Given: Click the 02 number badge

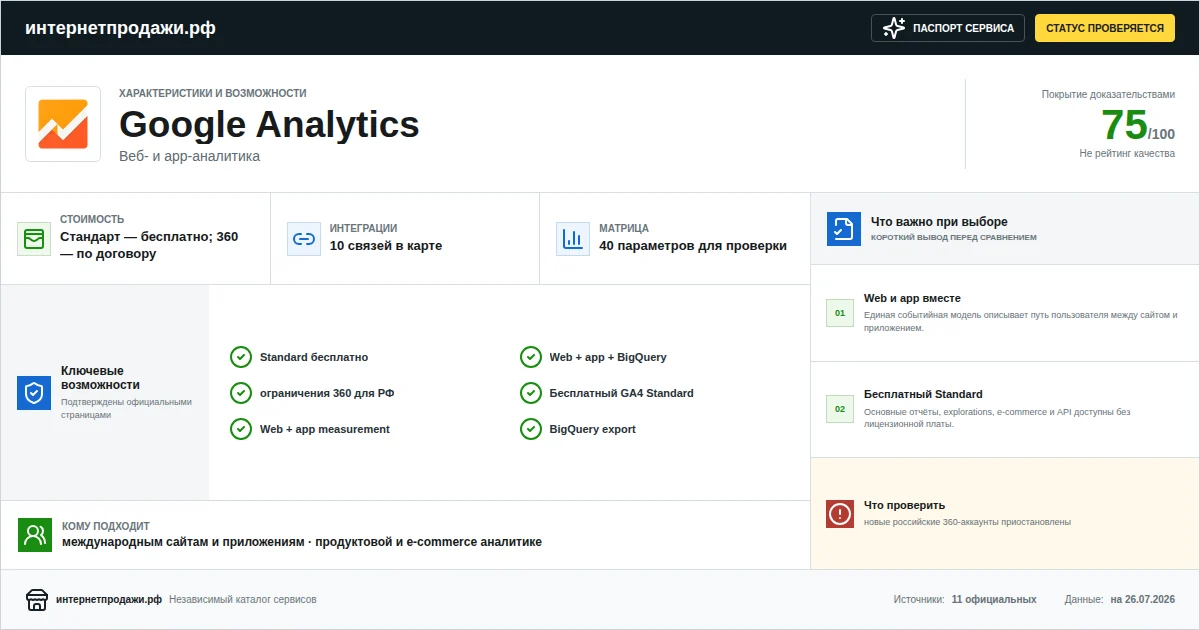Looking at the screenshot, I should click(840, 409).
